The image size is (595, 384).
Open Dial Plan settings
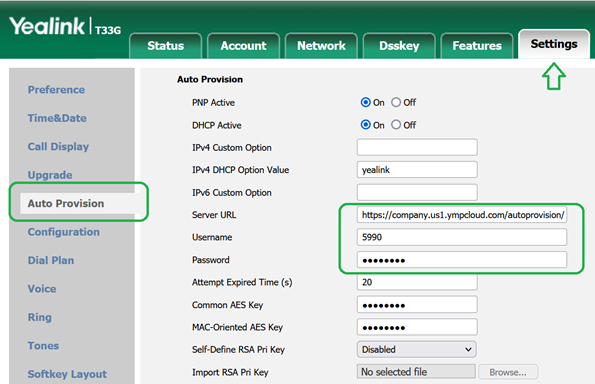point(51,260)
